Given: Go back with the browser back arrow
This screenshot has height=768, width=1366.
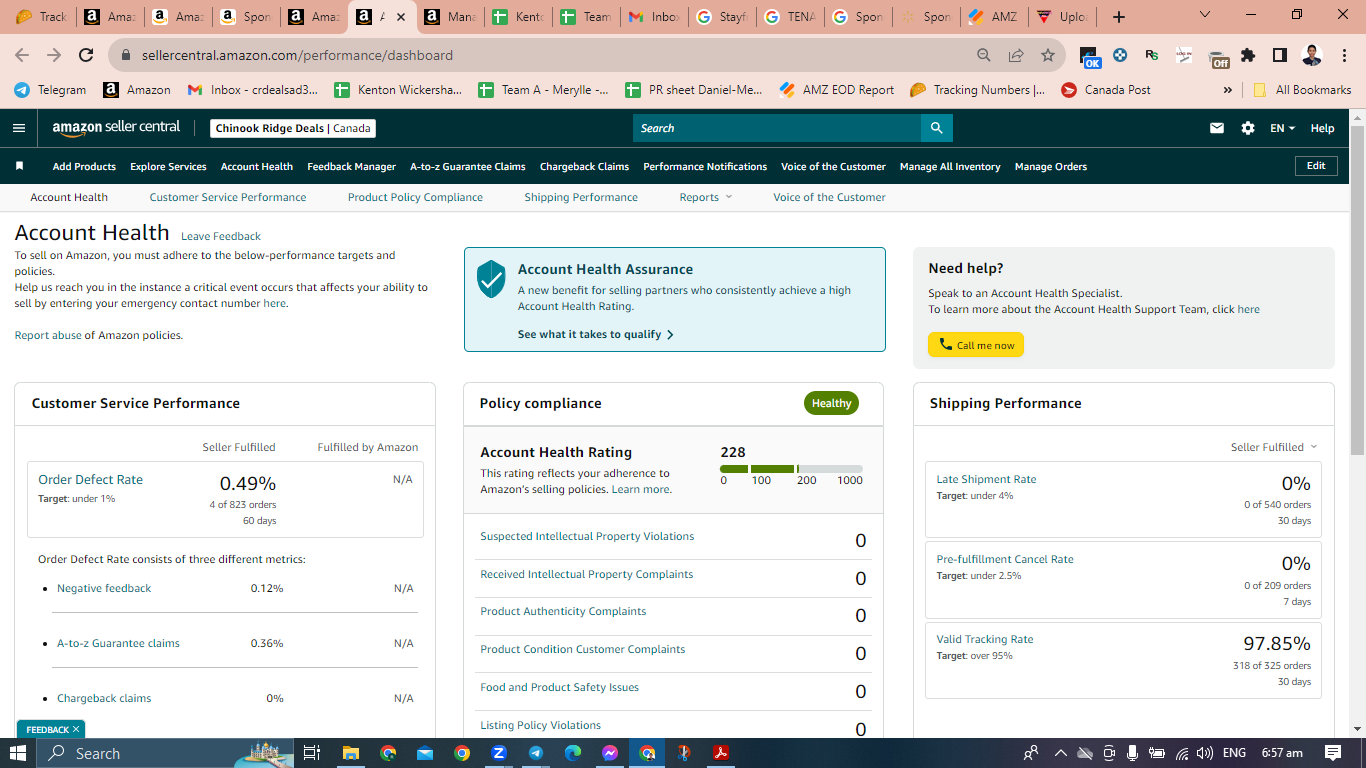Looking at the screenshot, I should point(22,55).
